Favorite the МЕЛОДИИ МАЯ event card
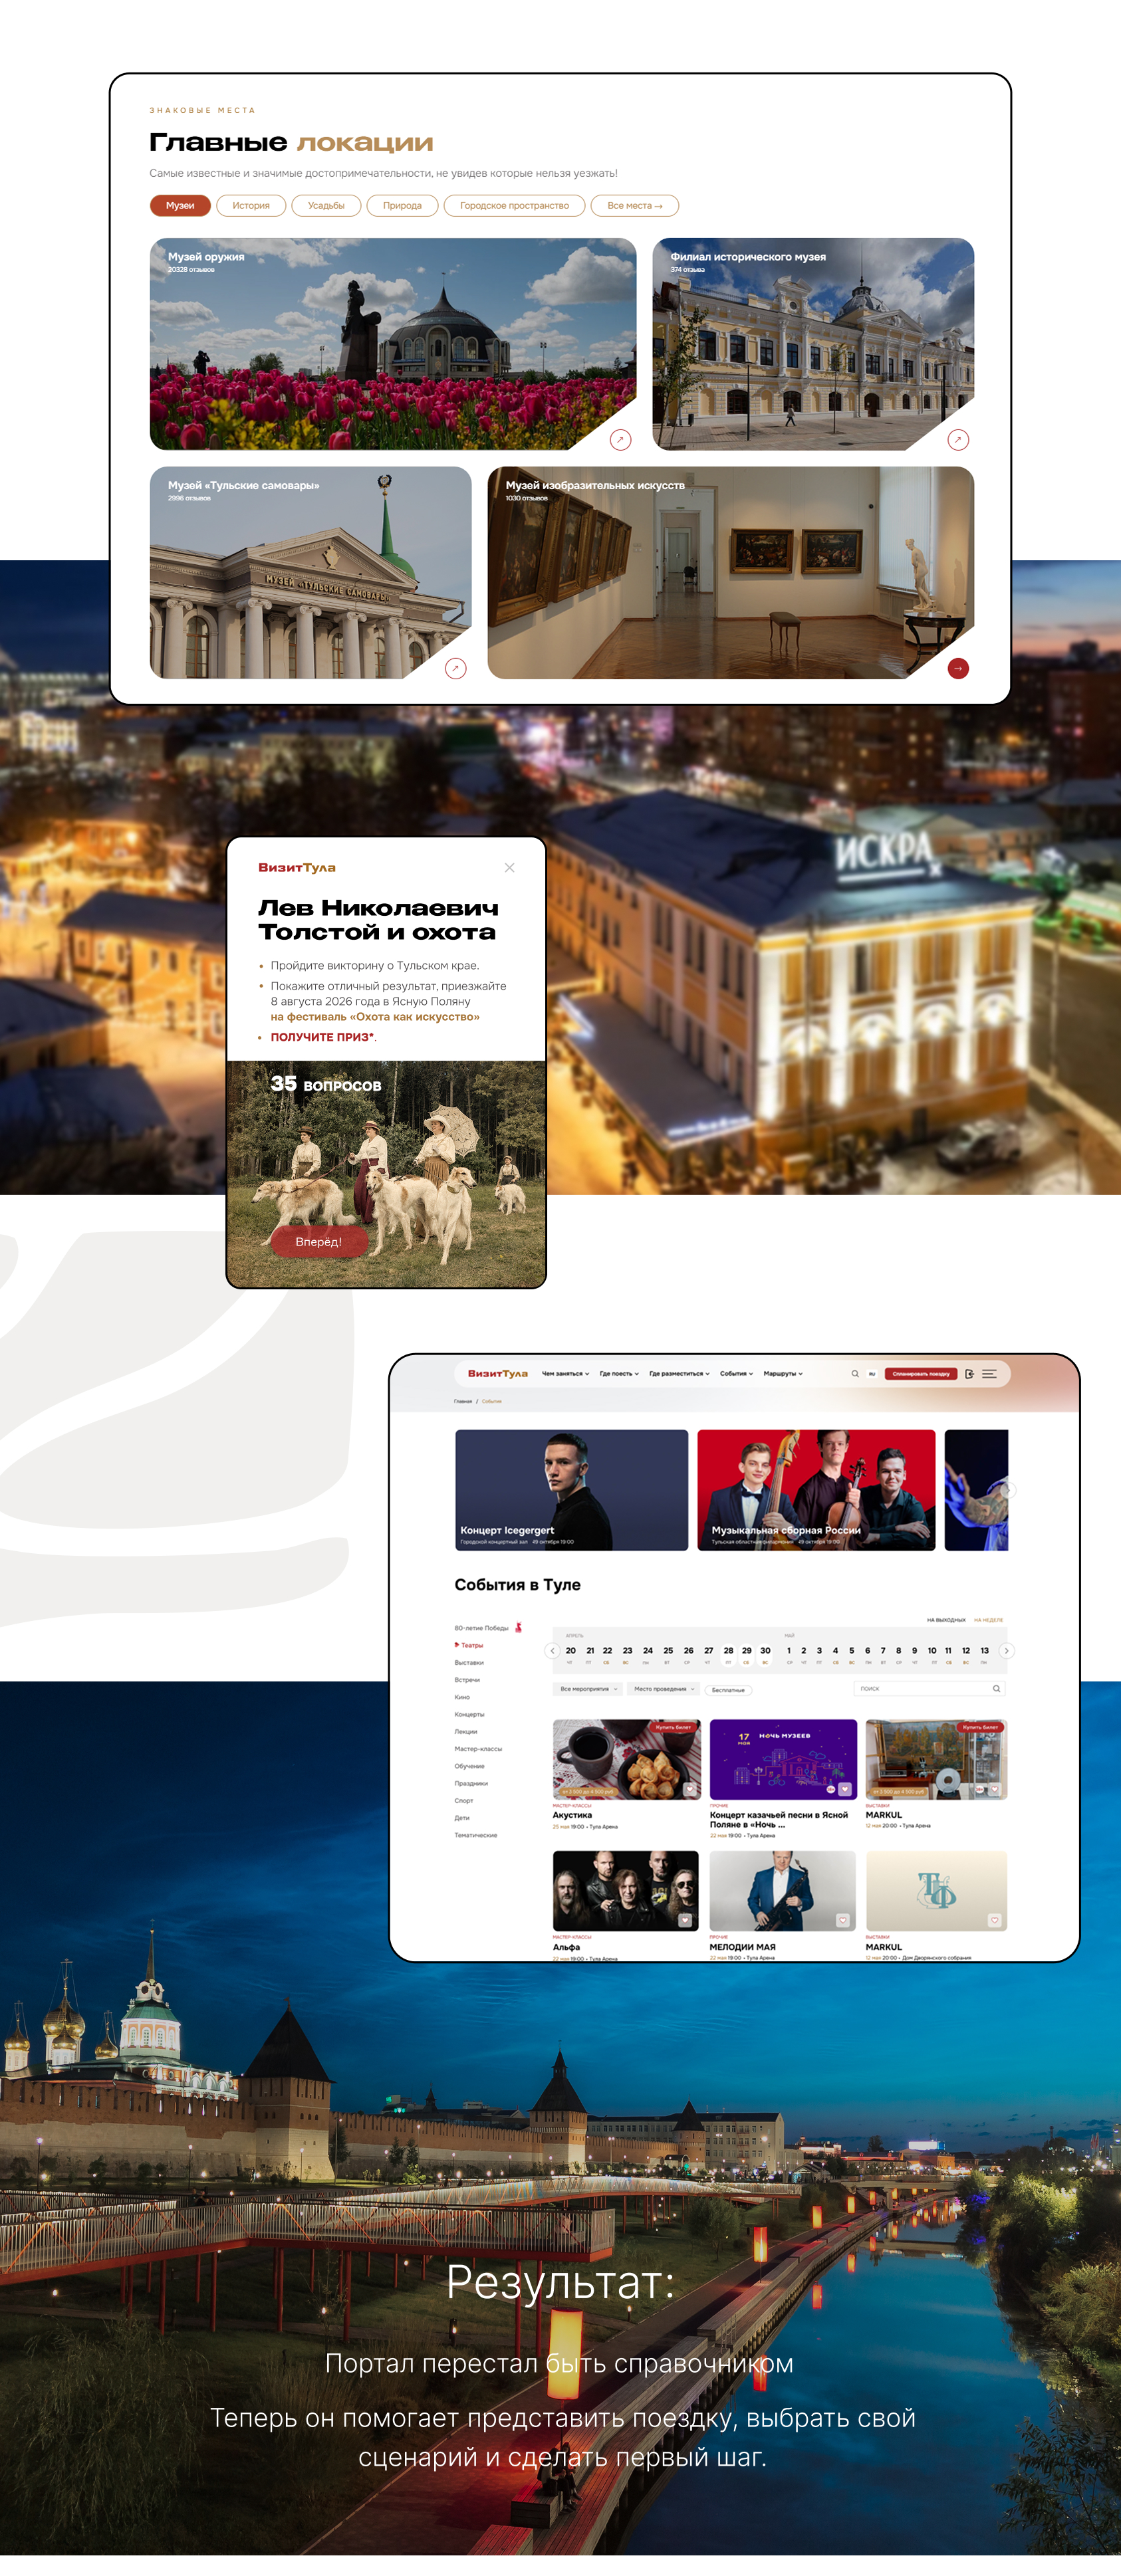1121x2576 pixels. tap(843, 1920)
